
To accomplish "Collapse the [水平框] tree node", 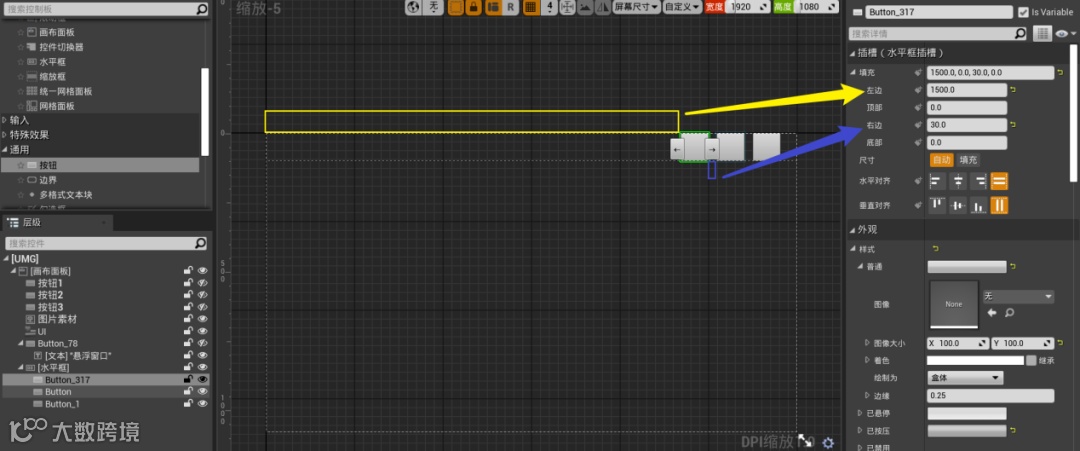I will tap(21, 368).
